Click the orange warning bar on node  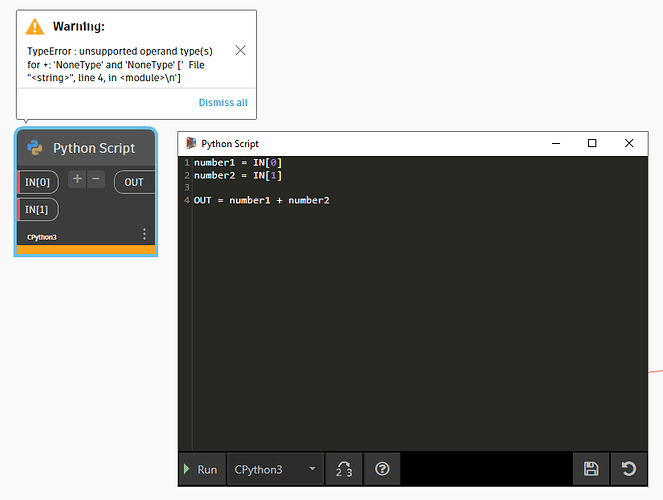(86, 250)
